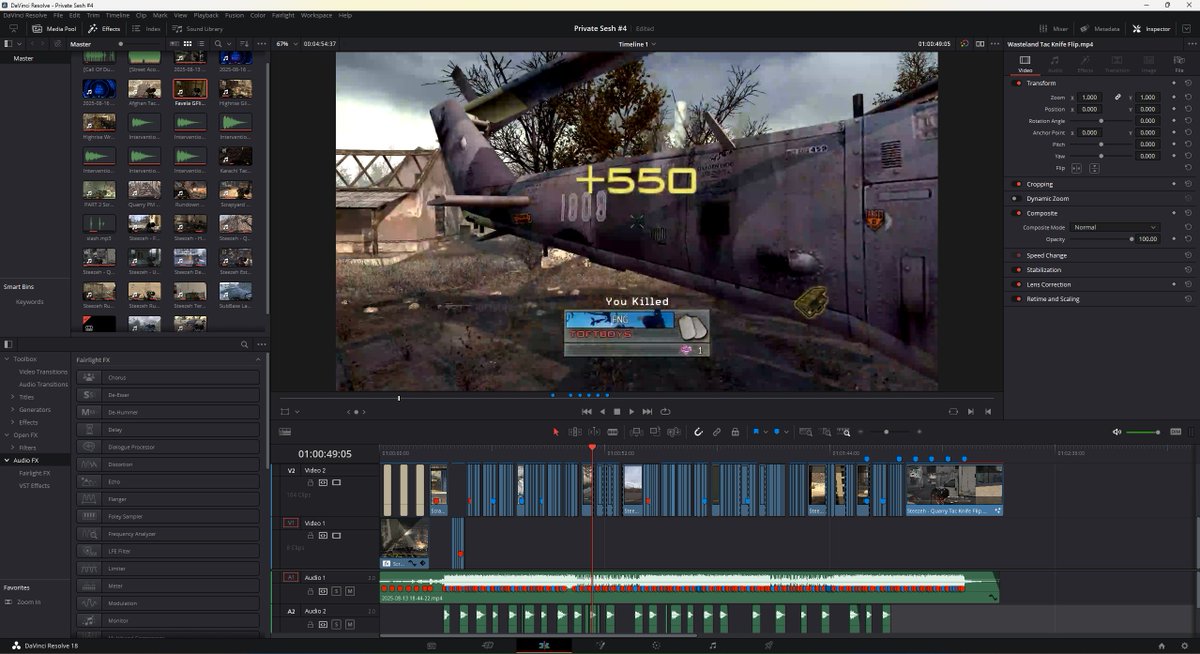
Task: Adjust the Rotation Angle slider
Action: tap(1101, 120)
